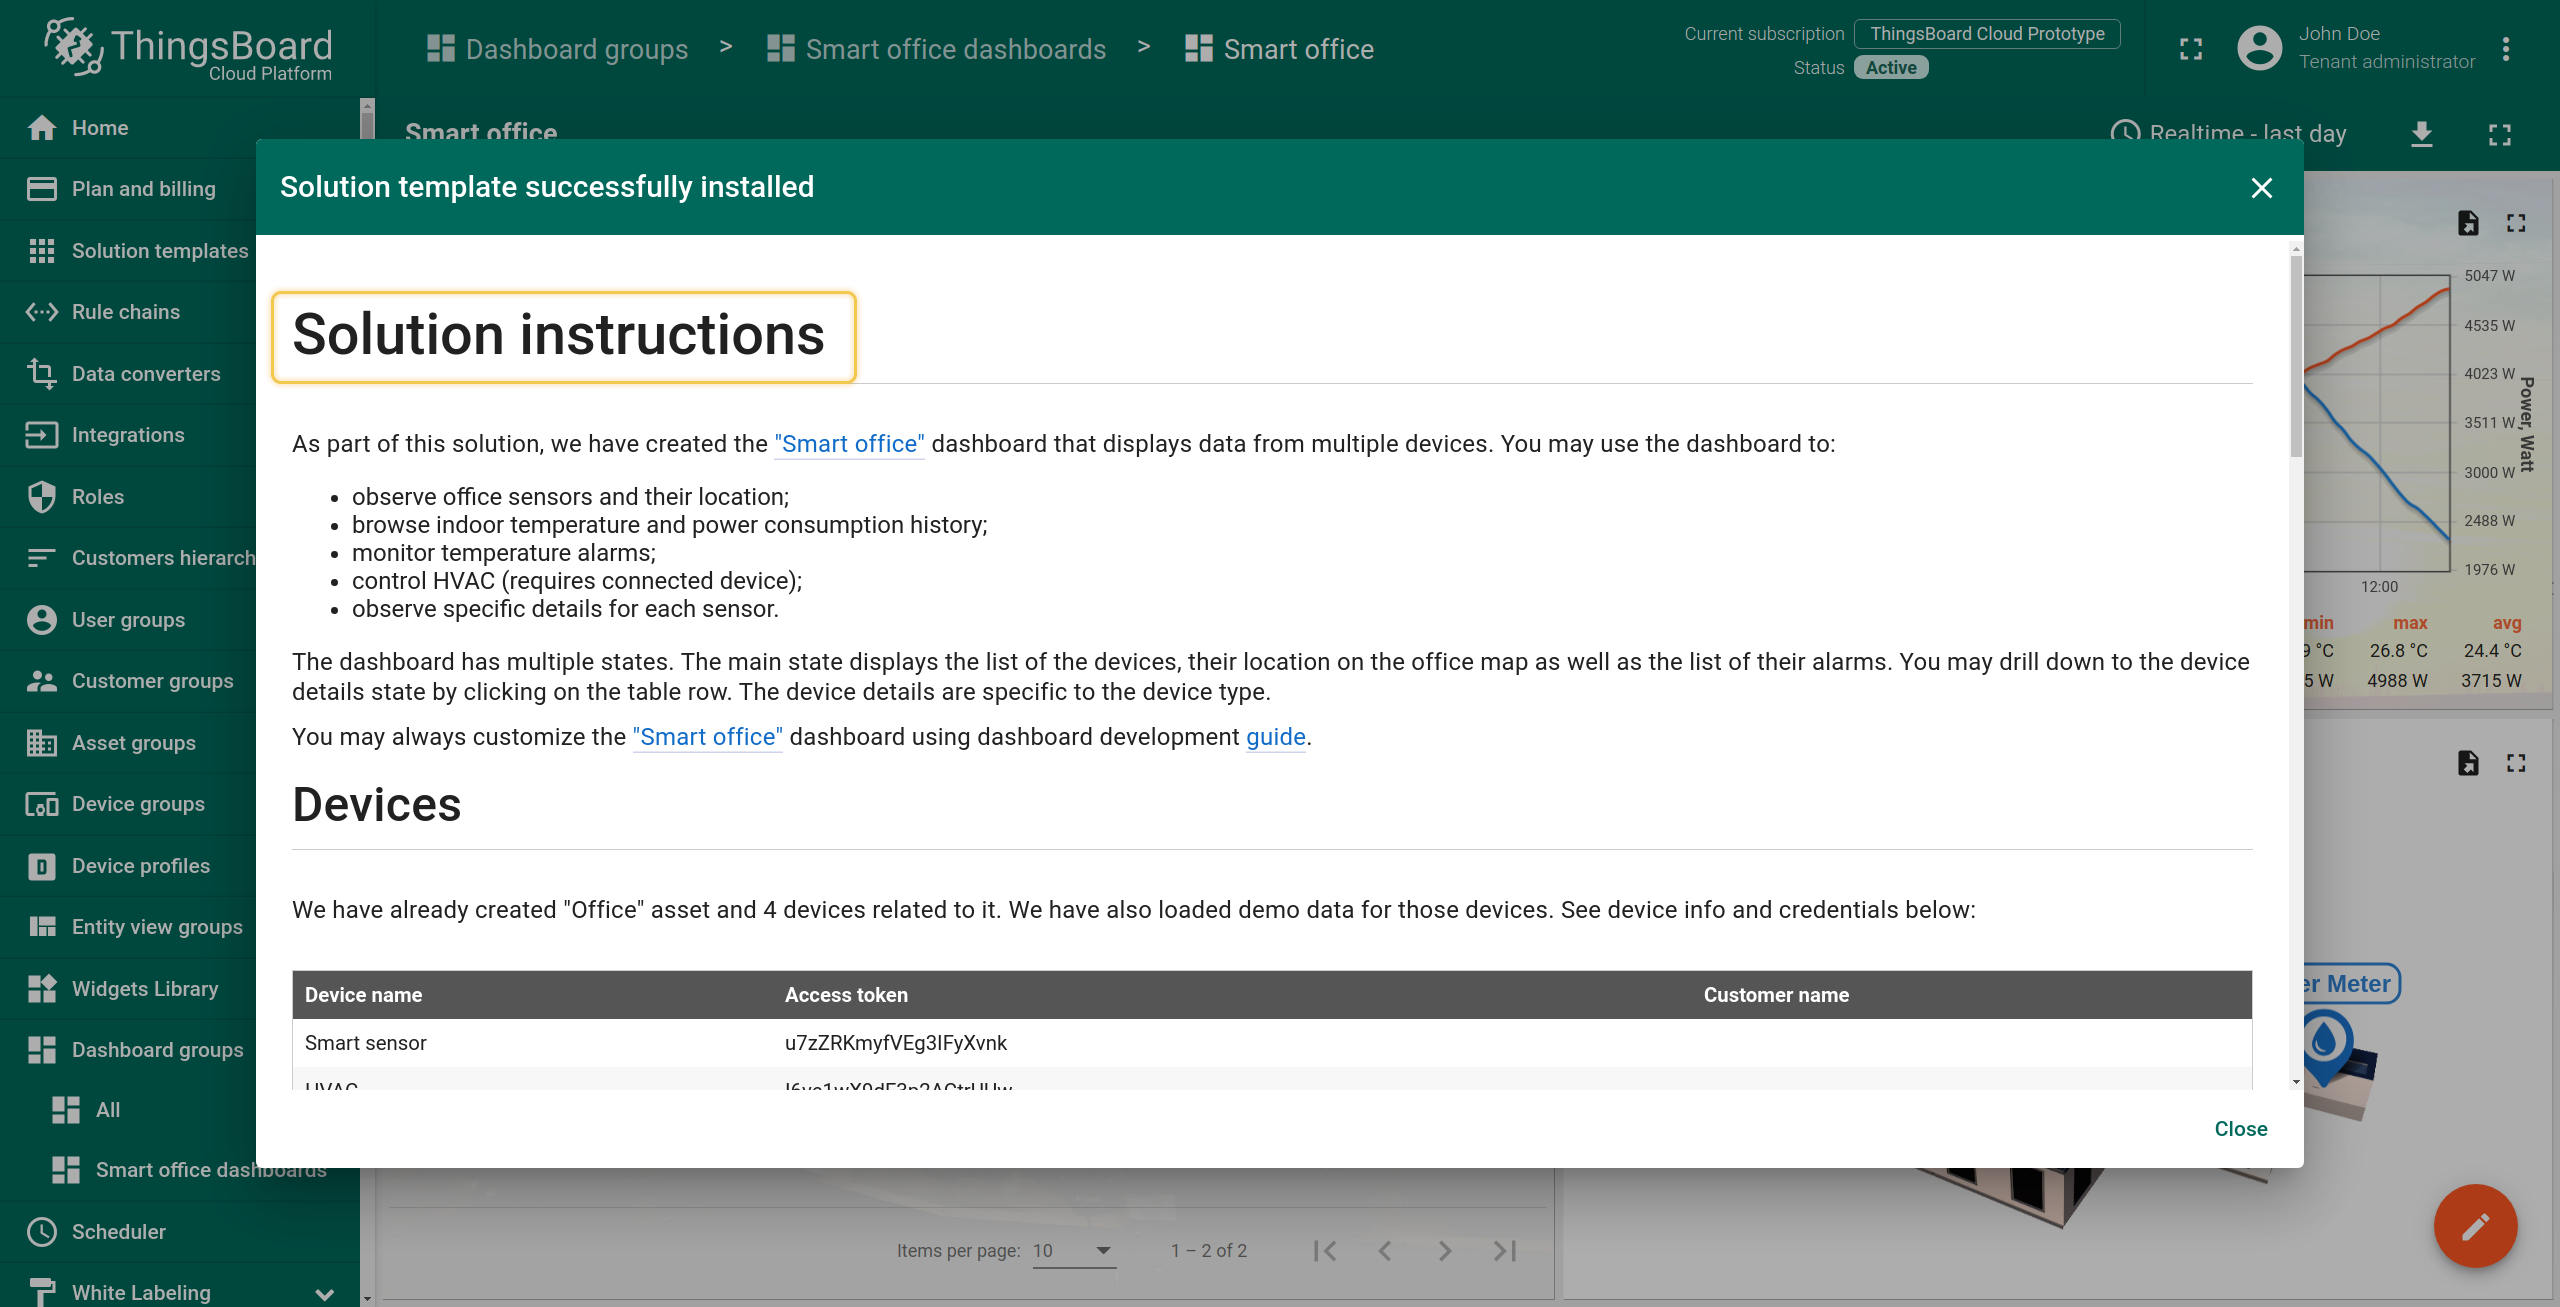The width and height of the screenshot is (2560, 1307).
Task: Click the ThingsBoard logo
Action: point(188,50)
